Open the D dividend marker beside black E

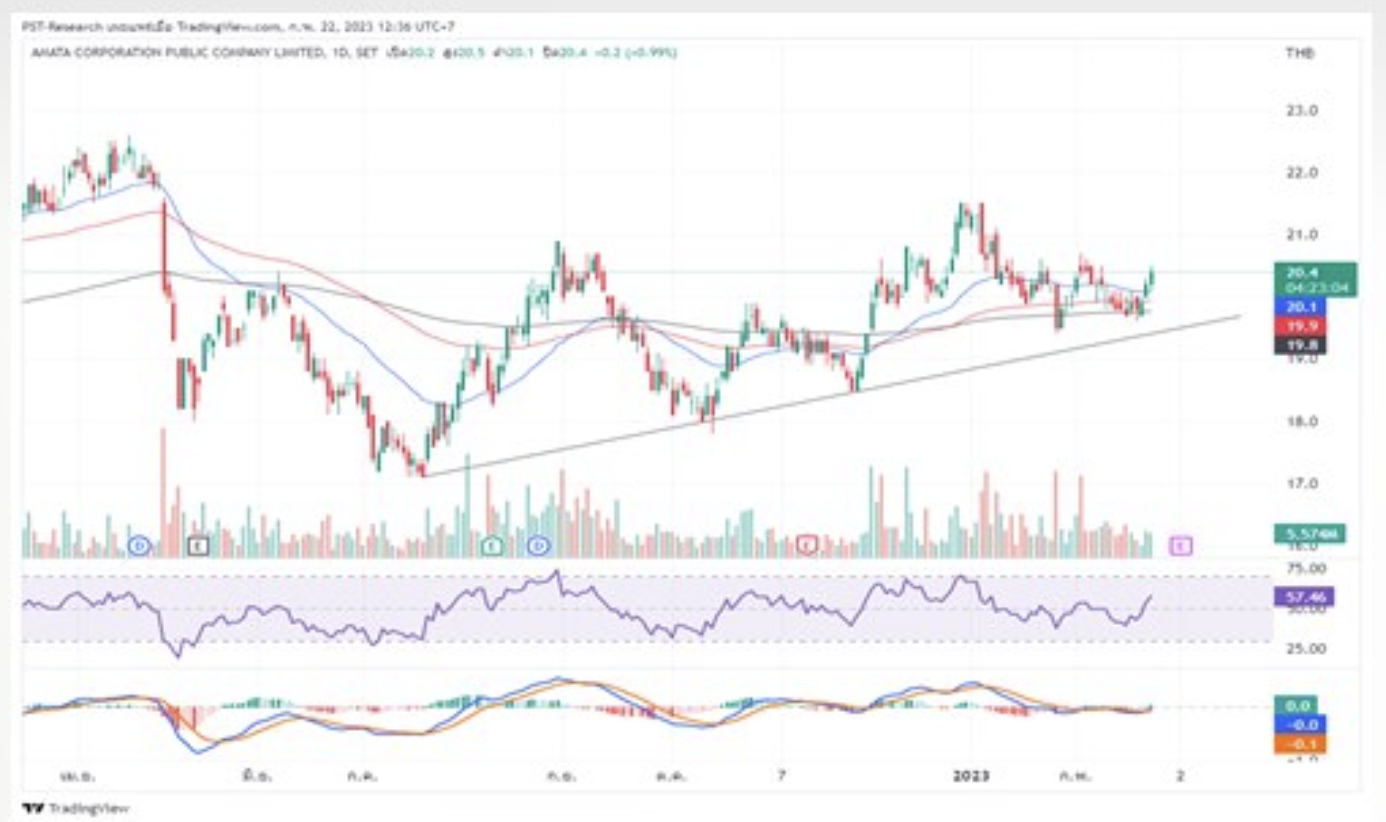coord(139,545)
